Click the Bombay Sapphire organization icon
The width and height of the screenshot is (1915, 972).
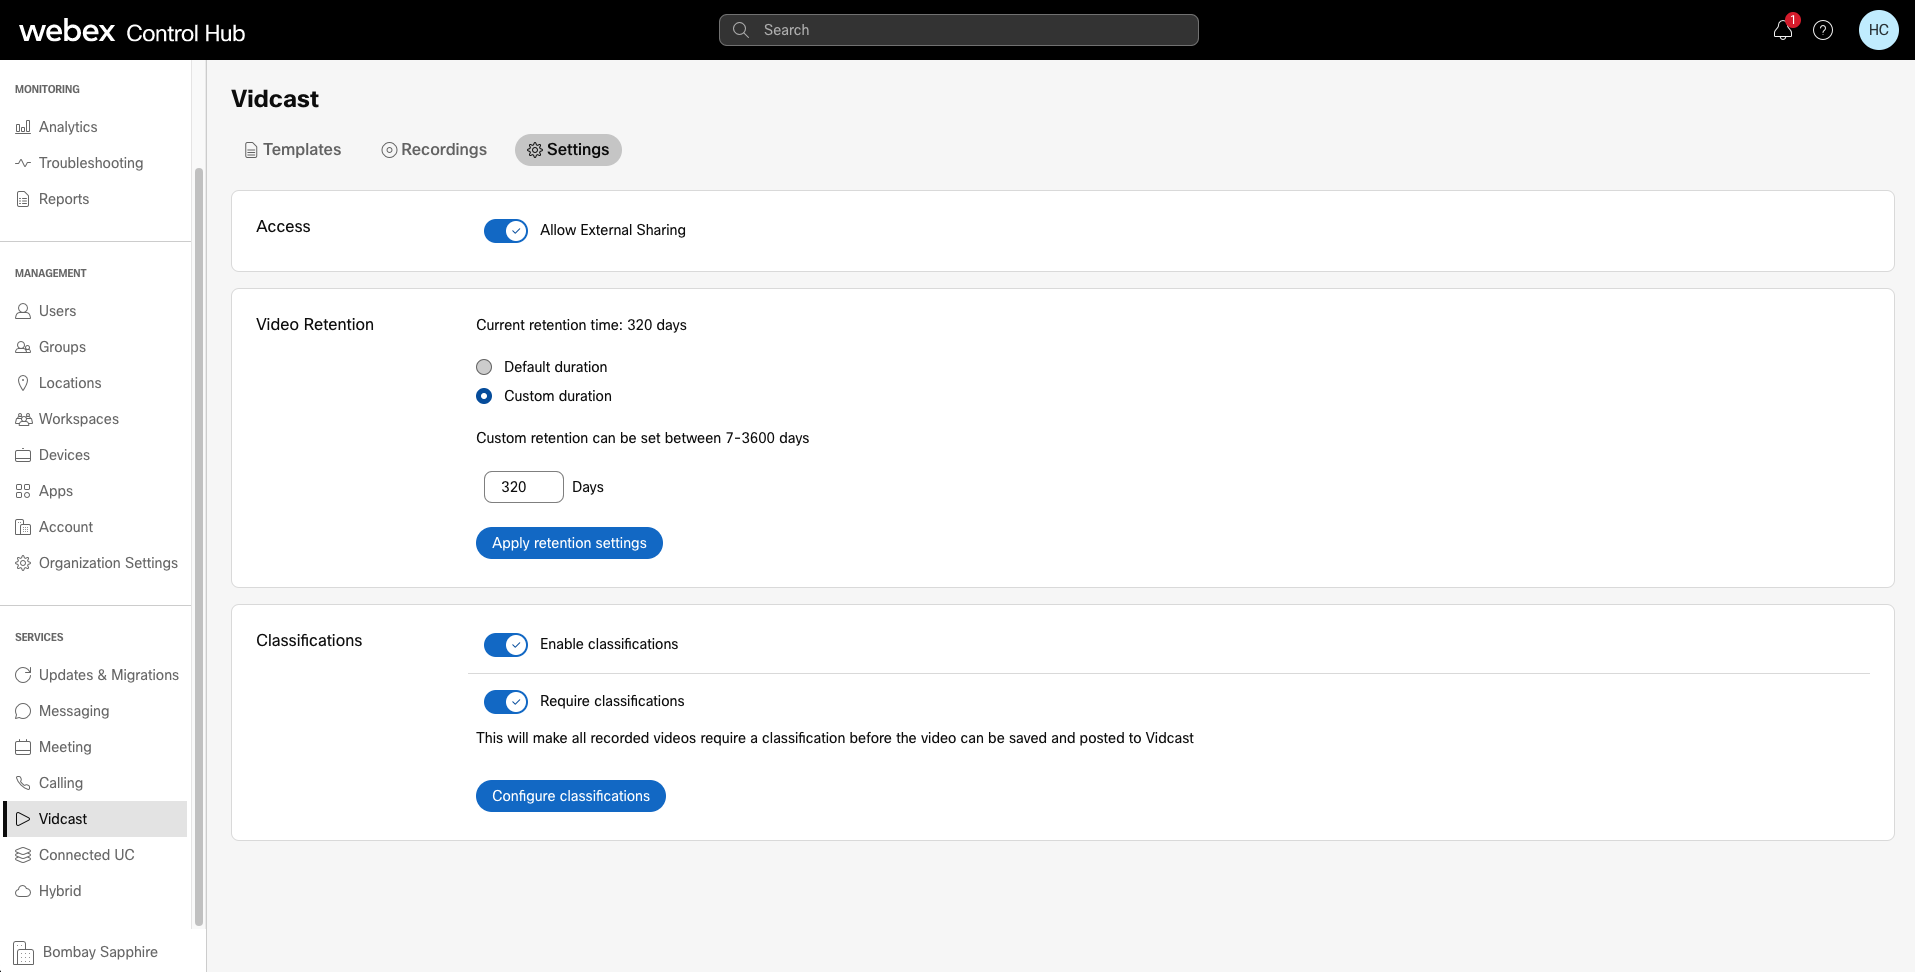(x=24, y=953)
